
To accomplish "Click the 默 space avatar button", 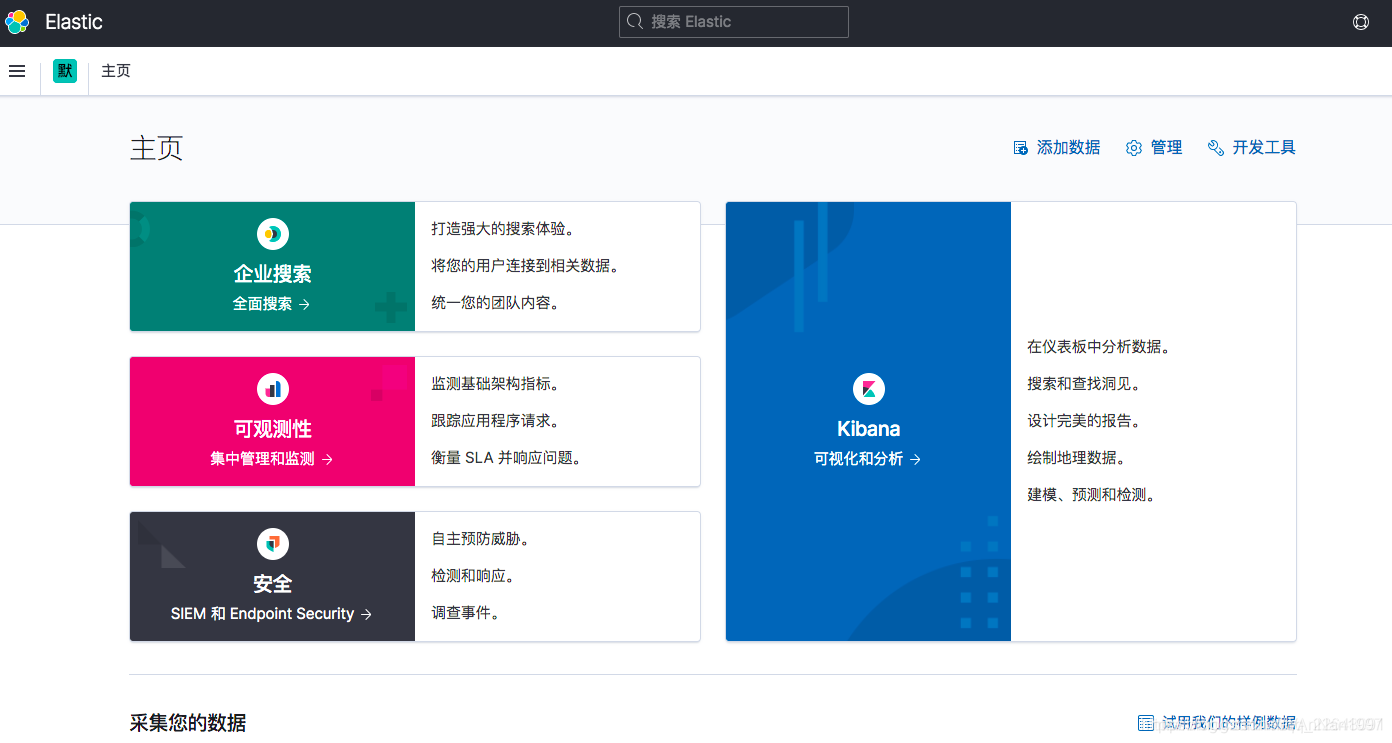I will tap(64, 71).
